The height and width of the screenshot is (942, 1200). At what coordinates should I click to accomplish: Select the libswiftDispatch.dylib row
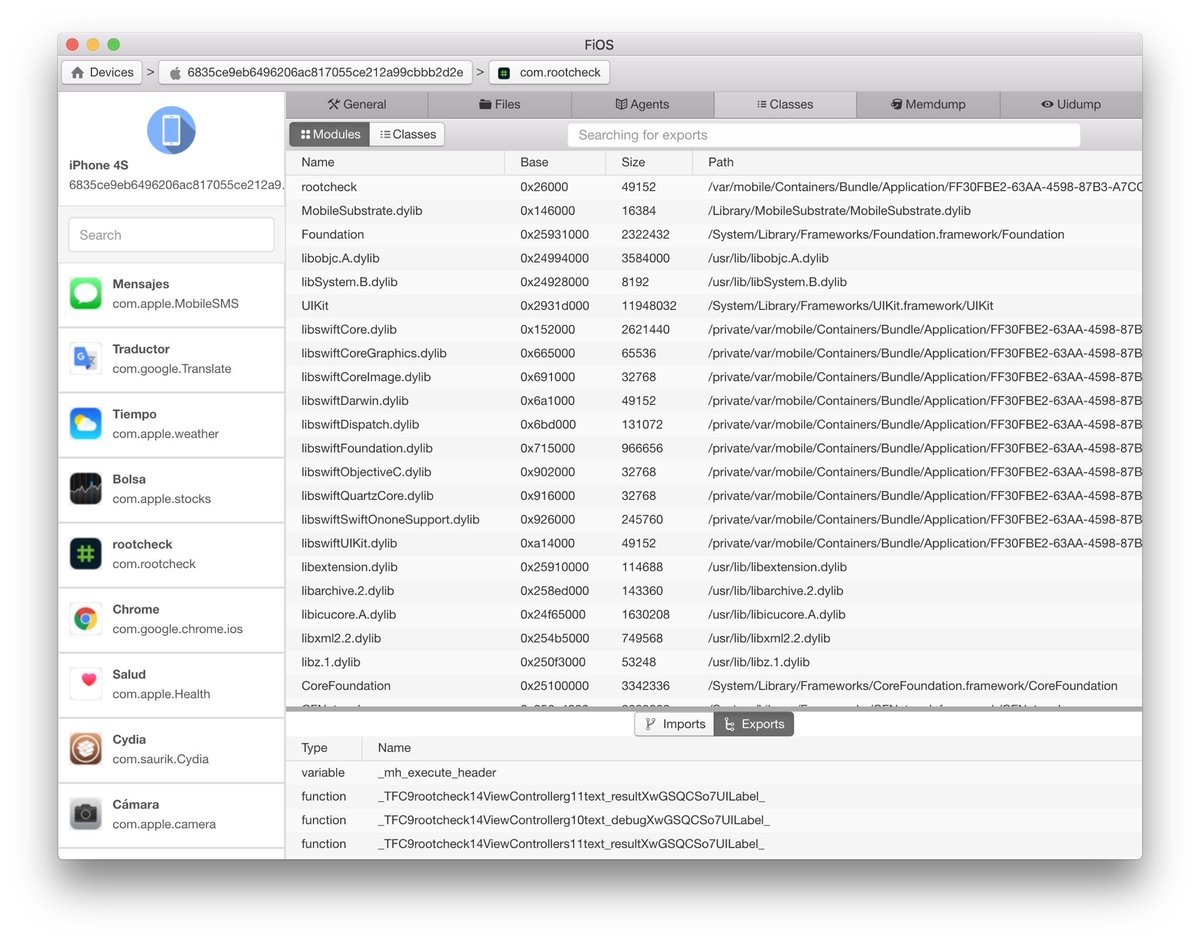click(x=714, y=425)
